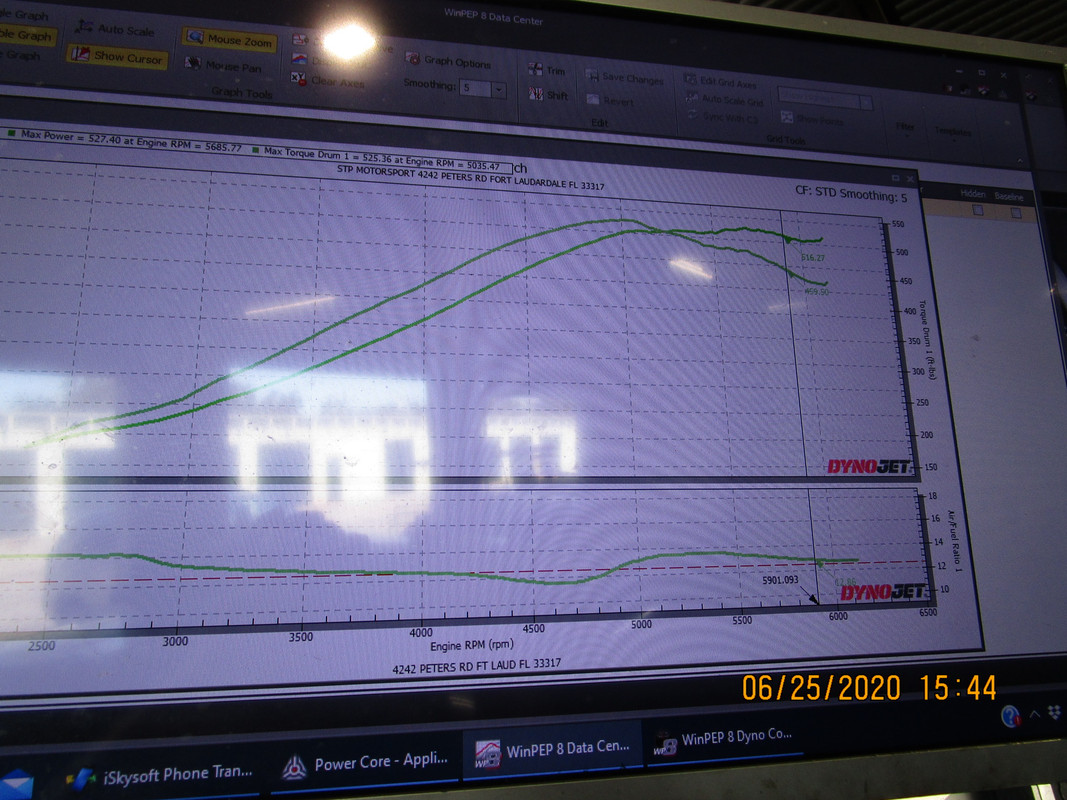This screenshot has height=800, width=1067.
Task: Click the Auto Scale icon
Action: (x=83, y=26)
